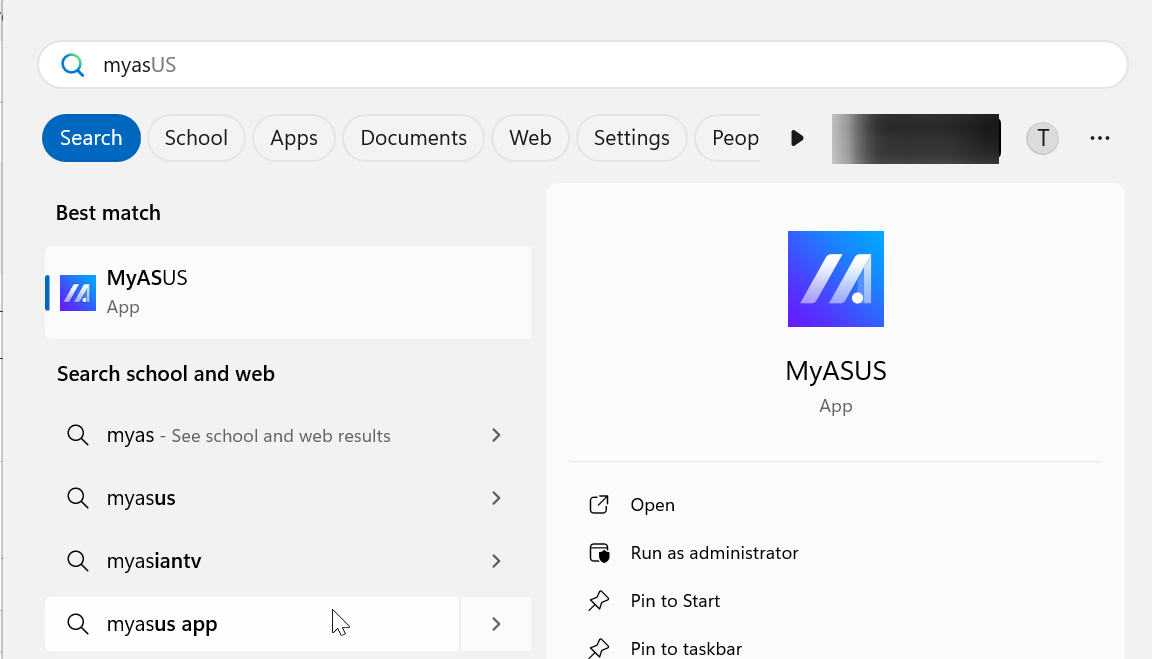
Task: Select the Documents filter tab
Action: click(413, 138)
